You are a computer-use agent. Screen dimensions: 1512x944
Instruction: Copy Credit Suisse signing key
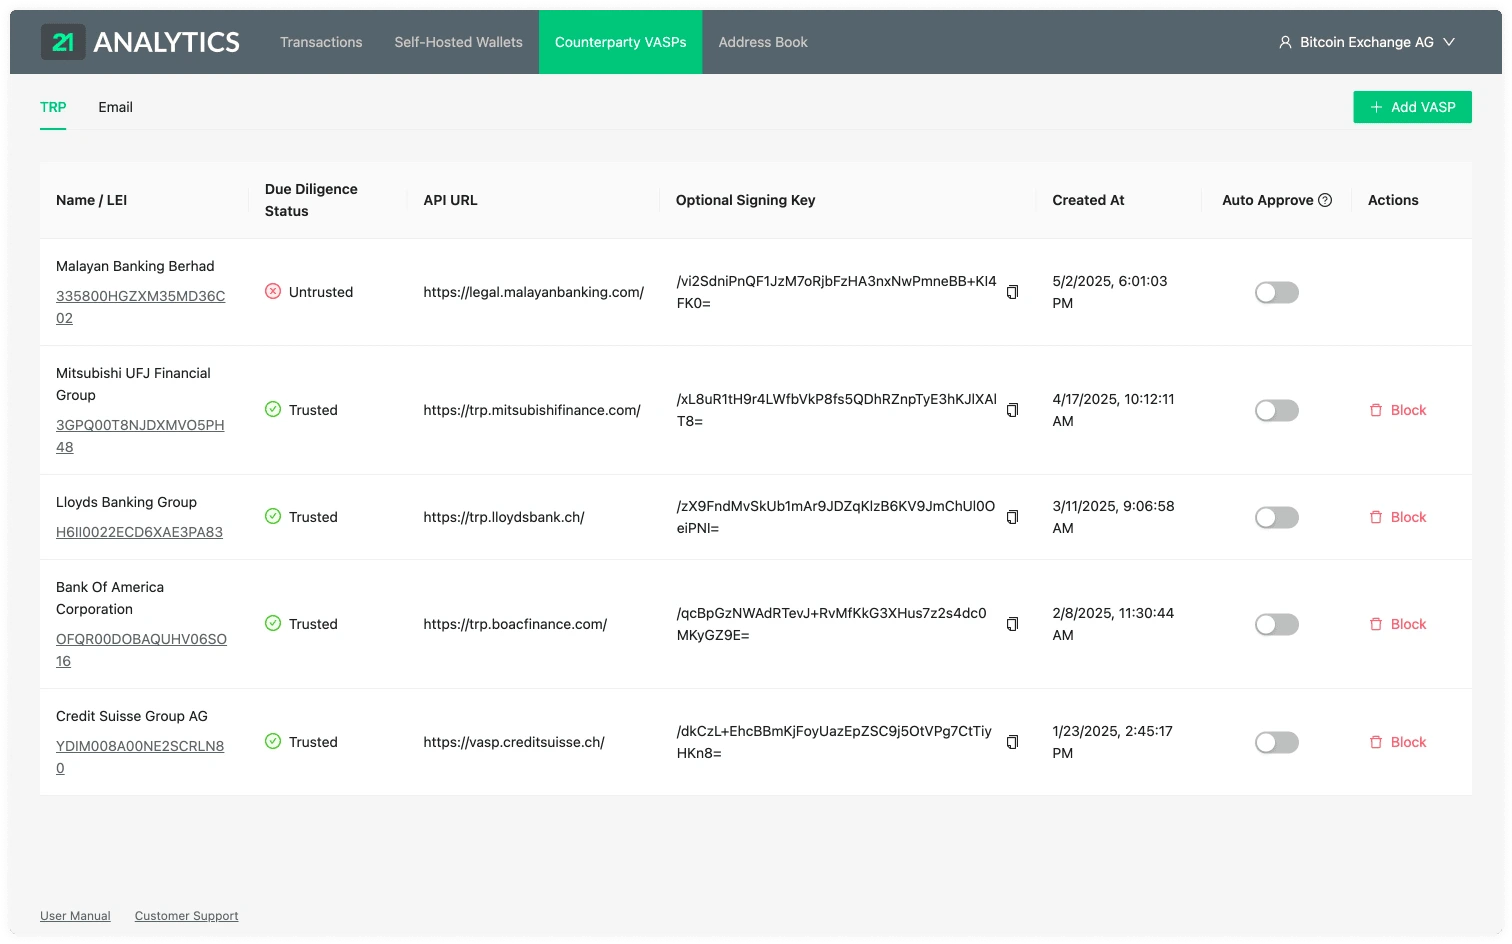point(1012,742)
